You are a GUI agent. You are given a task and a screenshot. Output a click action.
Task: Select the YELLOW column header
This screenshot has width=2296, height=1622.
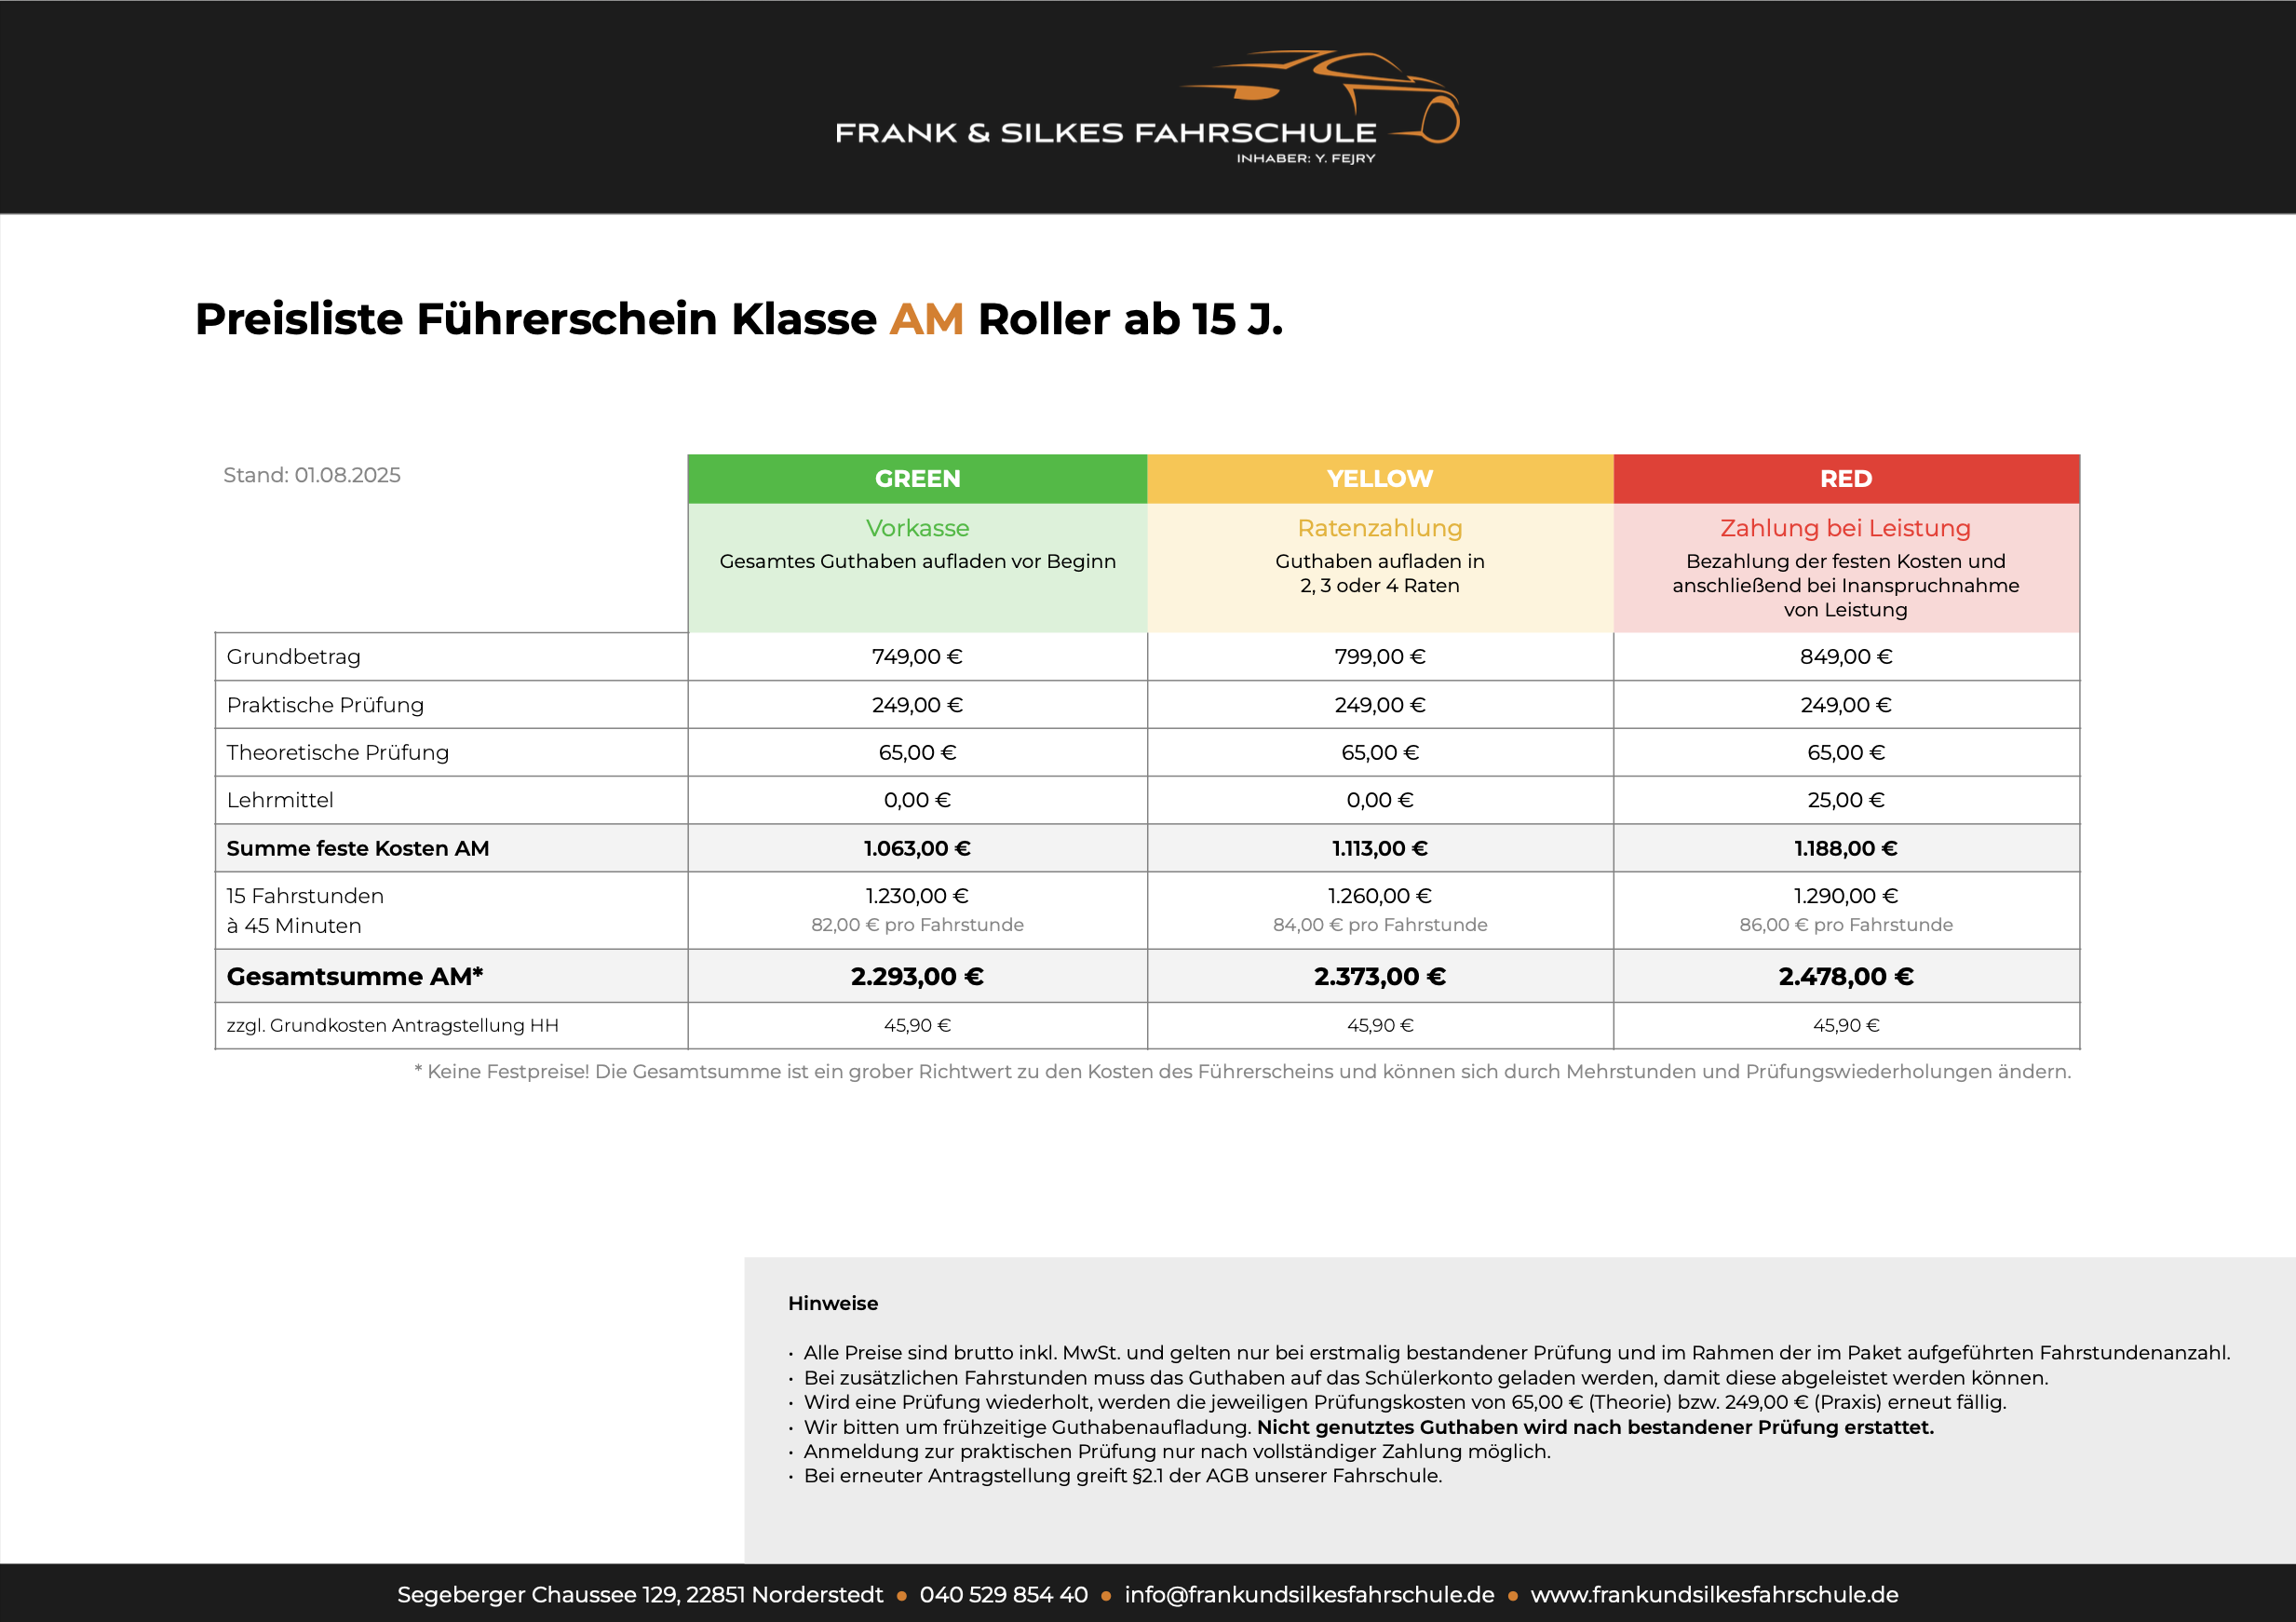point(1379,479)
